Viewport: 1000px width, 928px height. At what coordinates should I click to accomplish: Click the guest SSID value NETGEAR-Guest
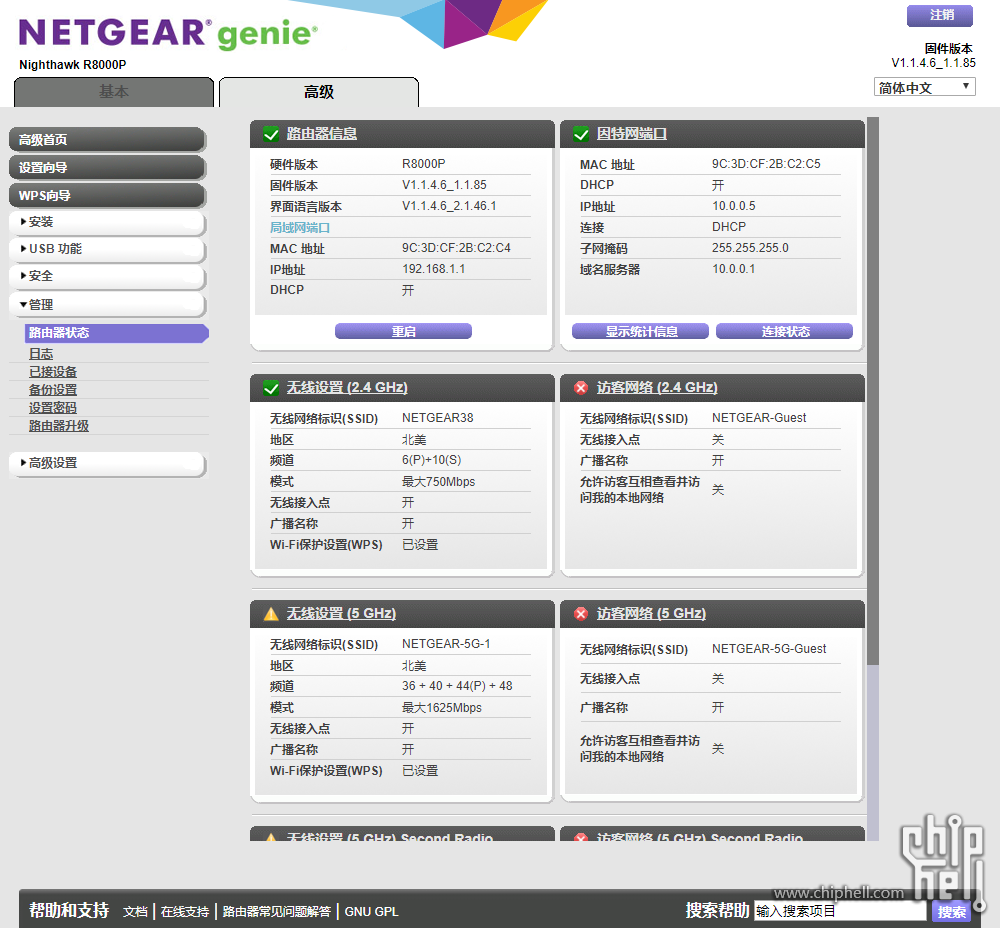point(759,418)
